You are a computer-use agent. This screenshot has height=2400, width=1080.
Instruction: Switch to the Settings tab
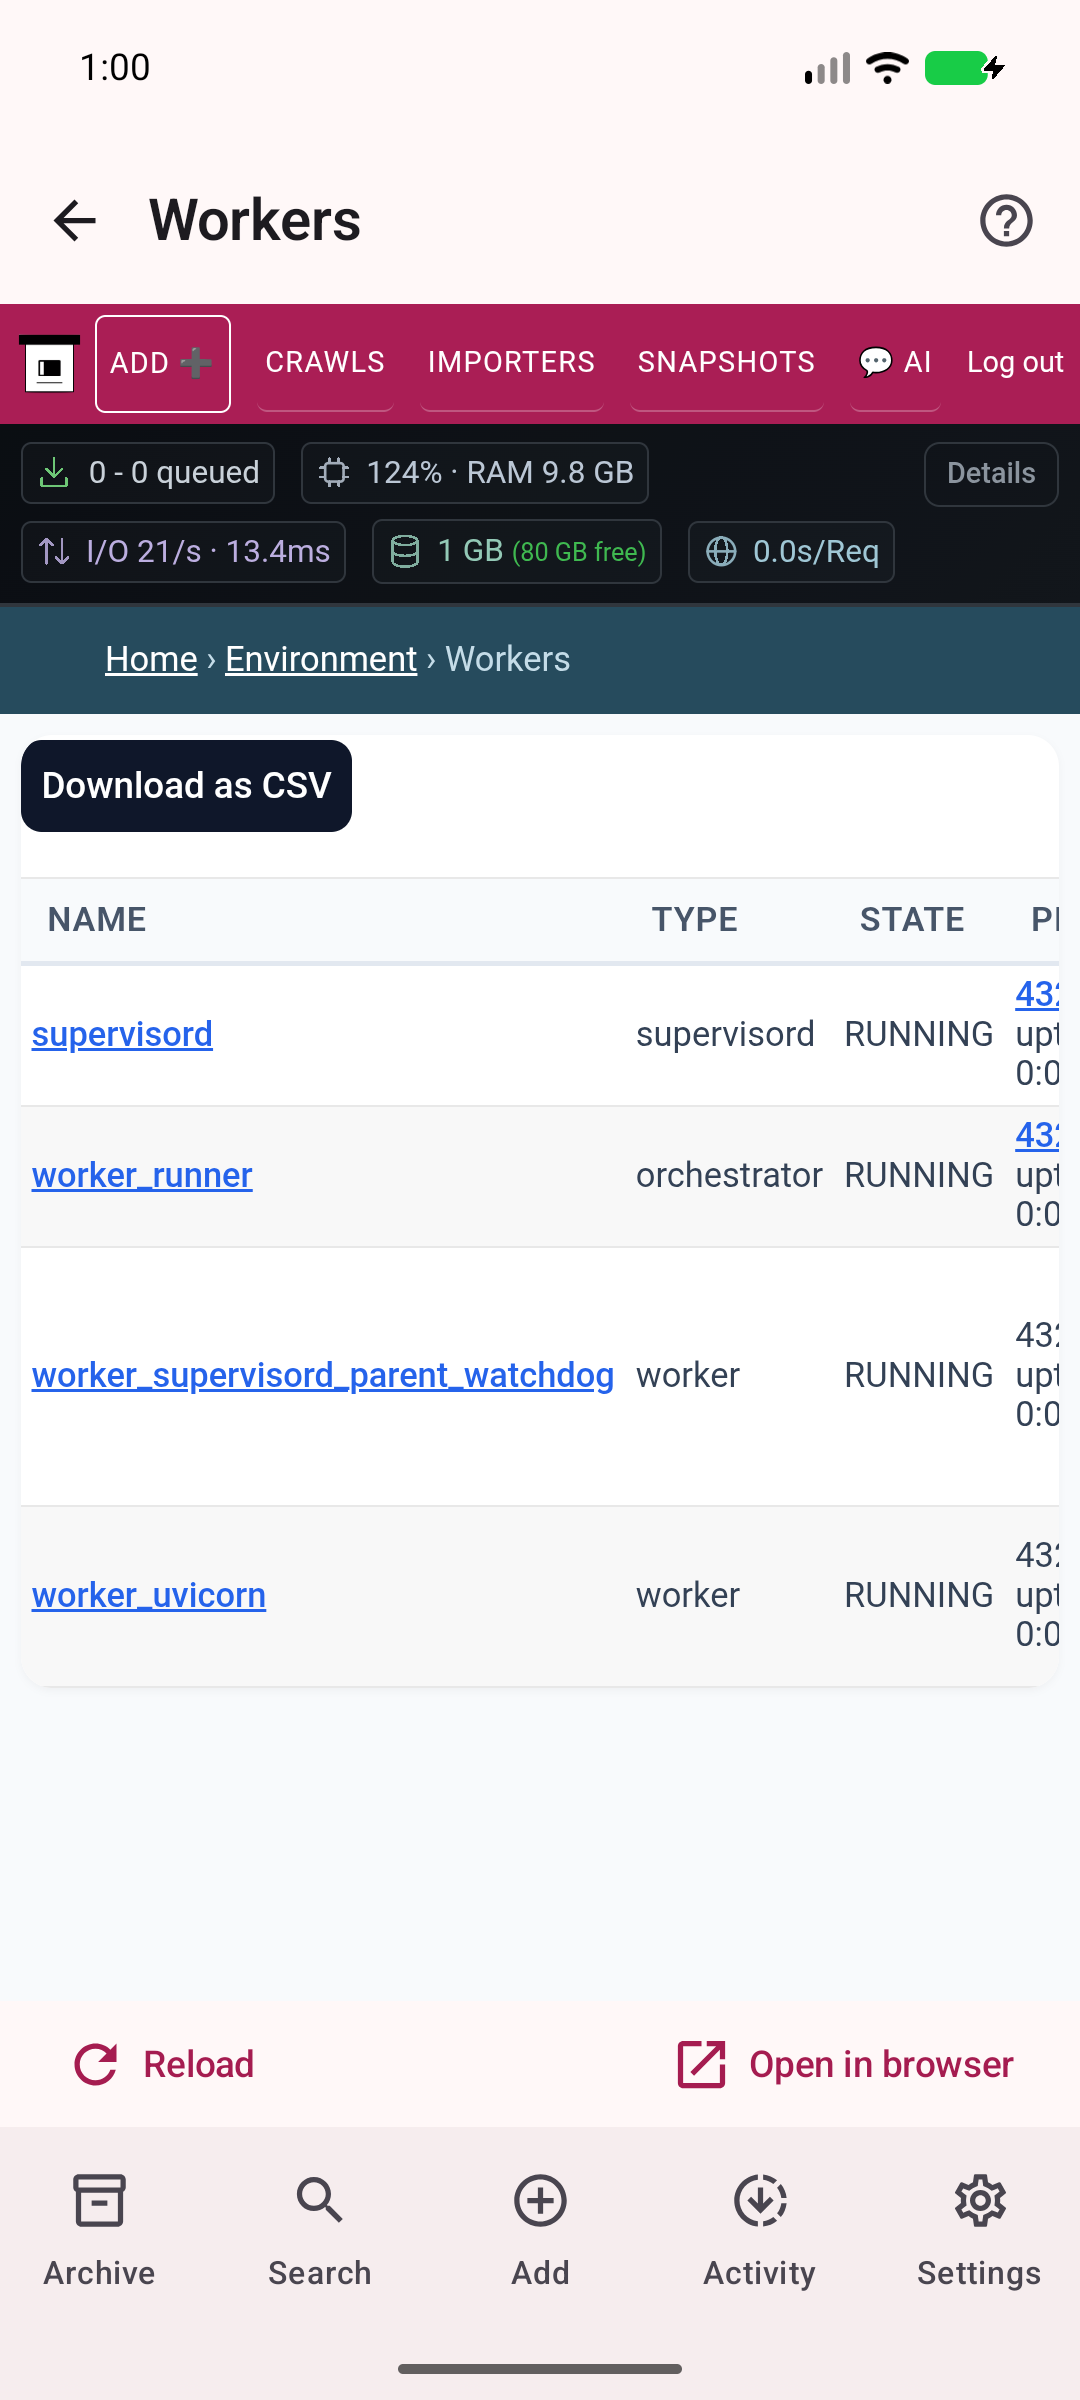pos(980,2232)
